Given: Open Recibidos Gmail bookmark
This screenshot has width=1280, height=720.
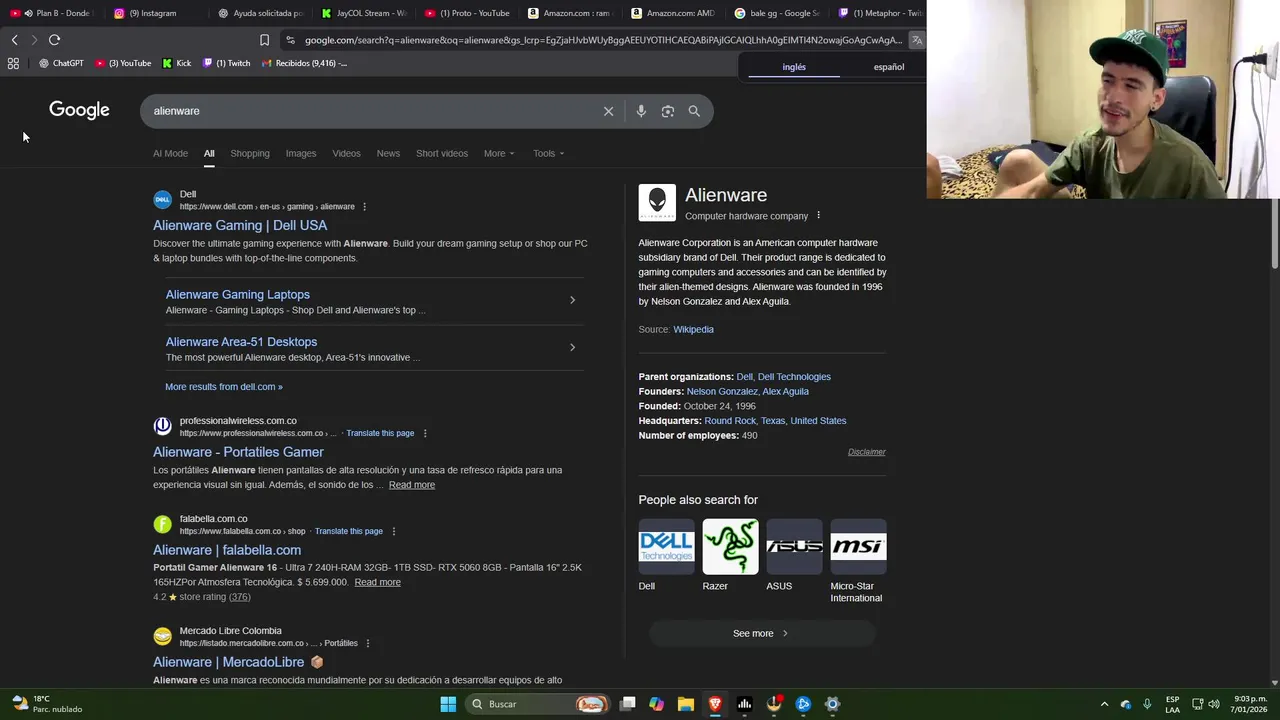Looking at the screenshot, I should tap(305, 63).
